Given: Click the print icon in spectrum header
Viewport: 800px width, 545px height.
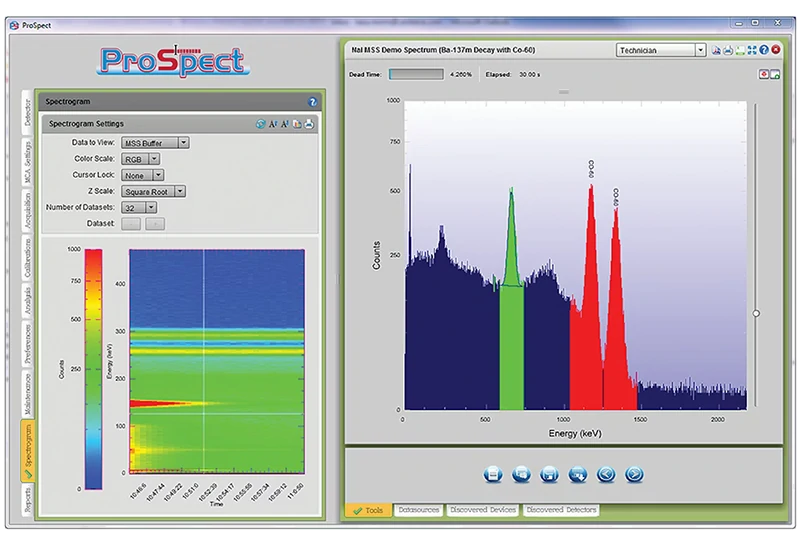Looking at the screenshot, I should (728, 50).
